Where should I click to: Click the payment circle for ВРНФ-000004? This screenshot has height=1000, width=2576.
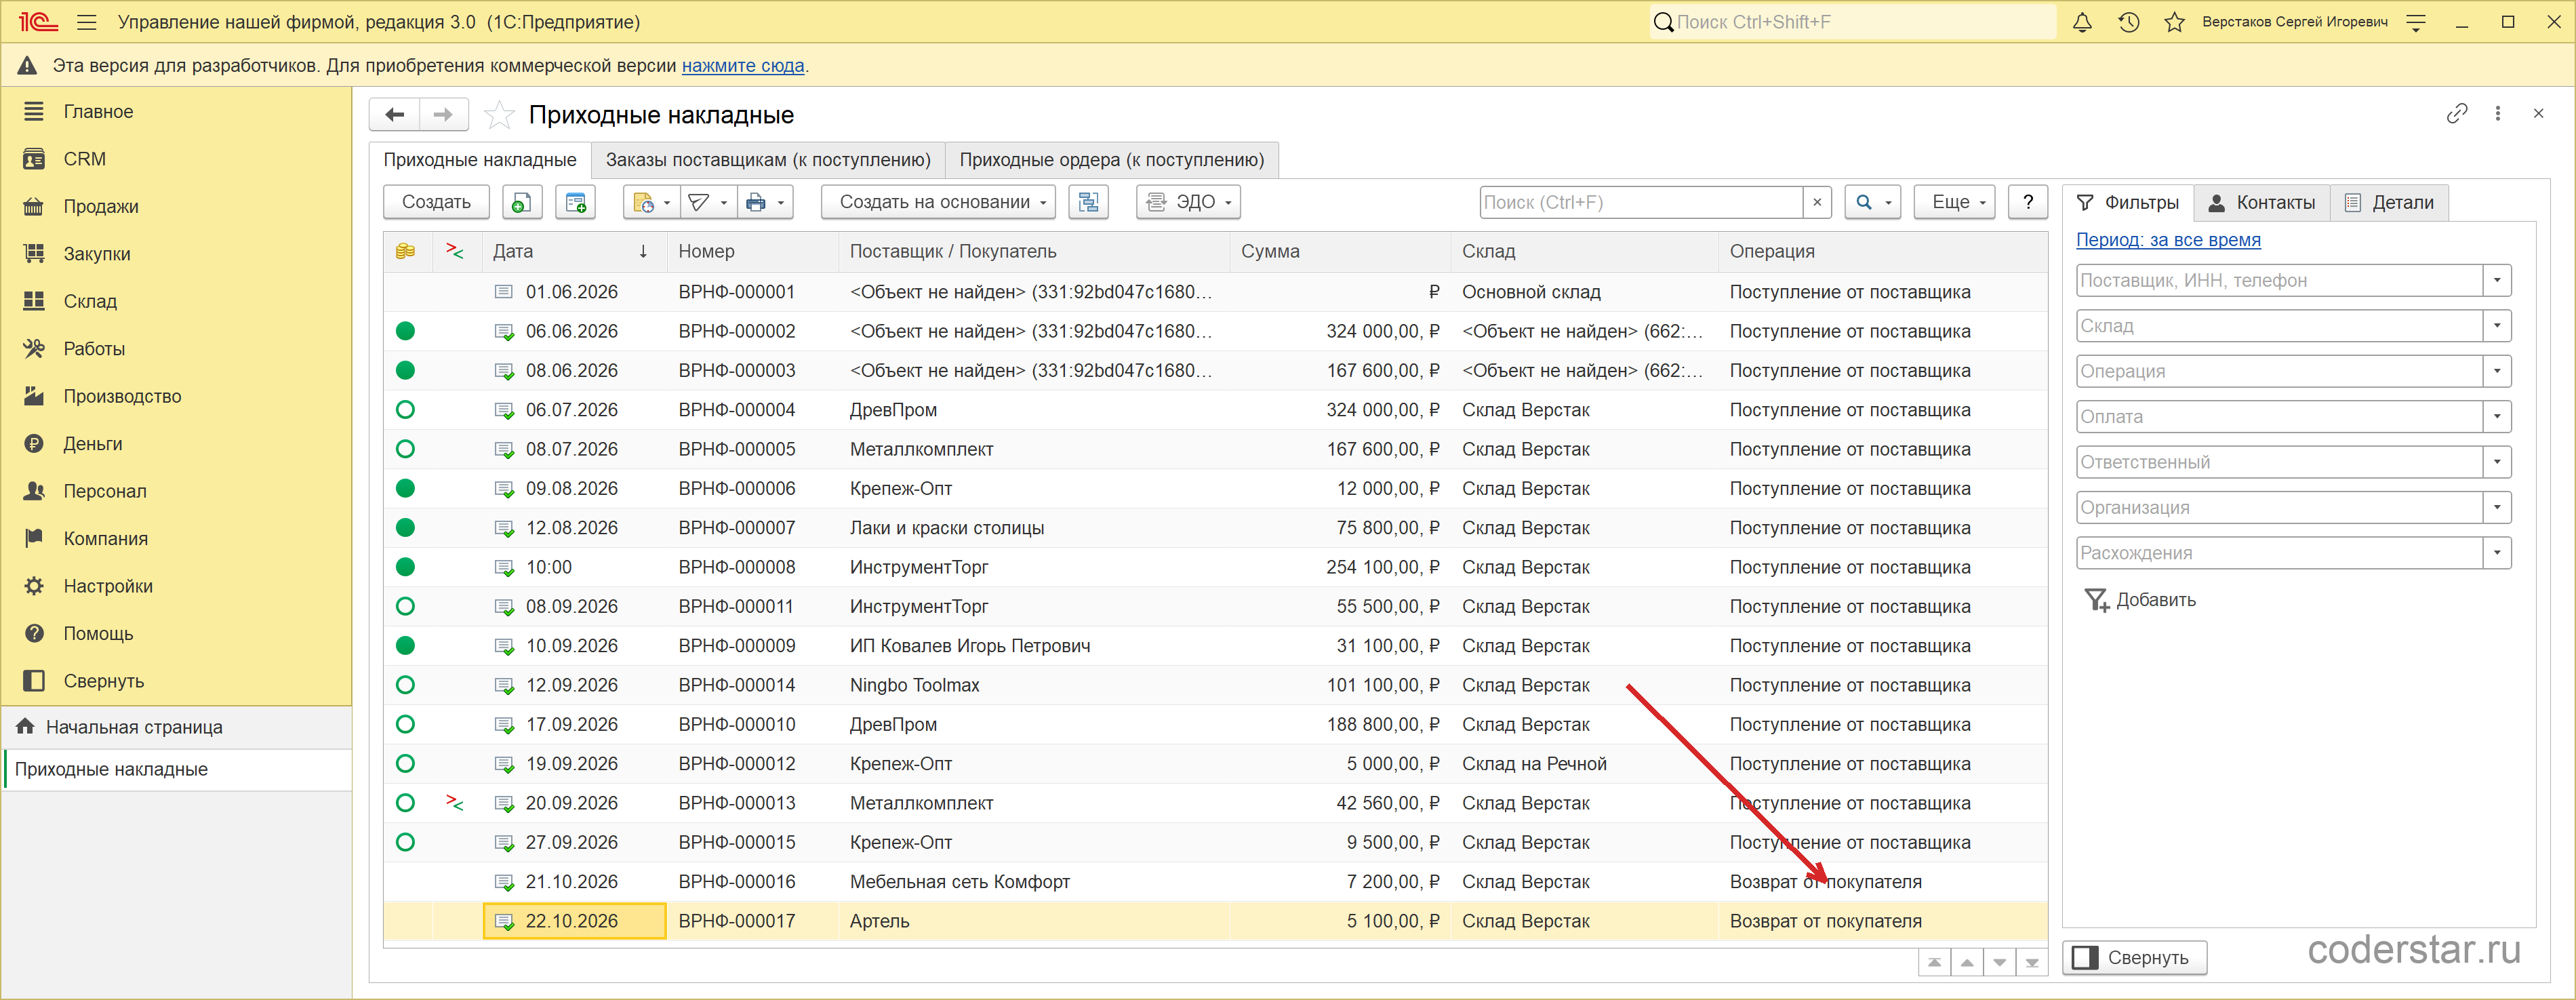tap(405, 410)
